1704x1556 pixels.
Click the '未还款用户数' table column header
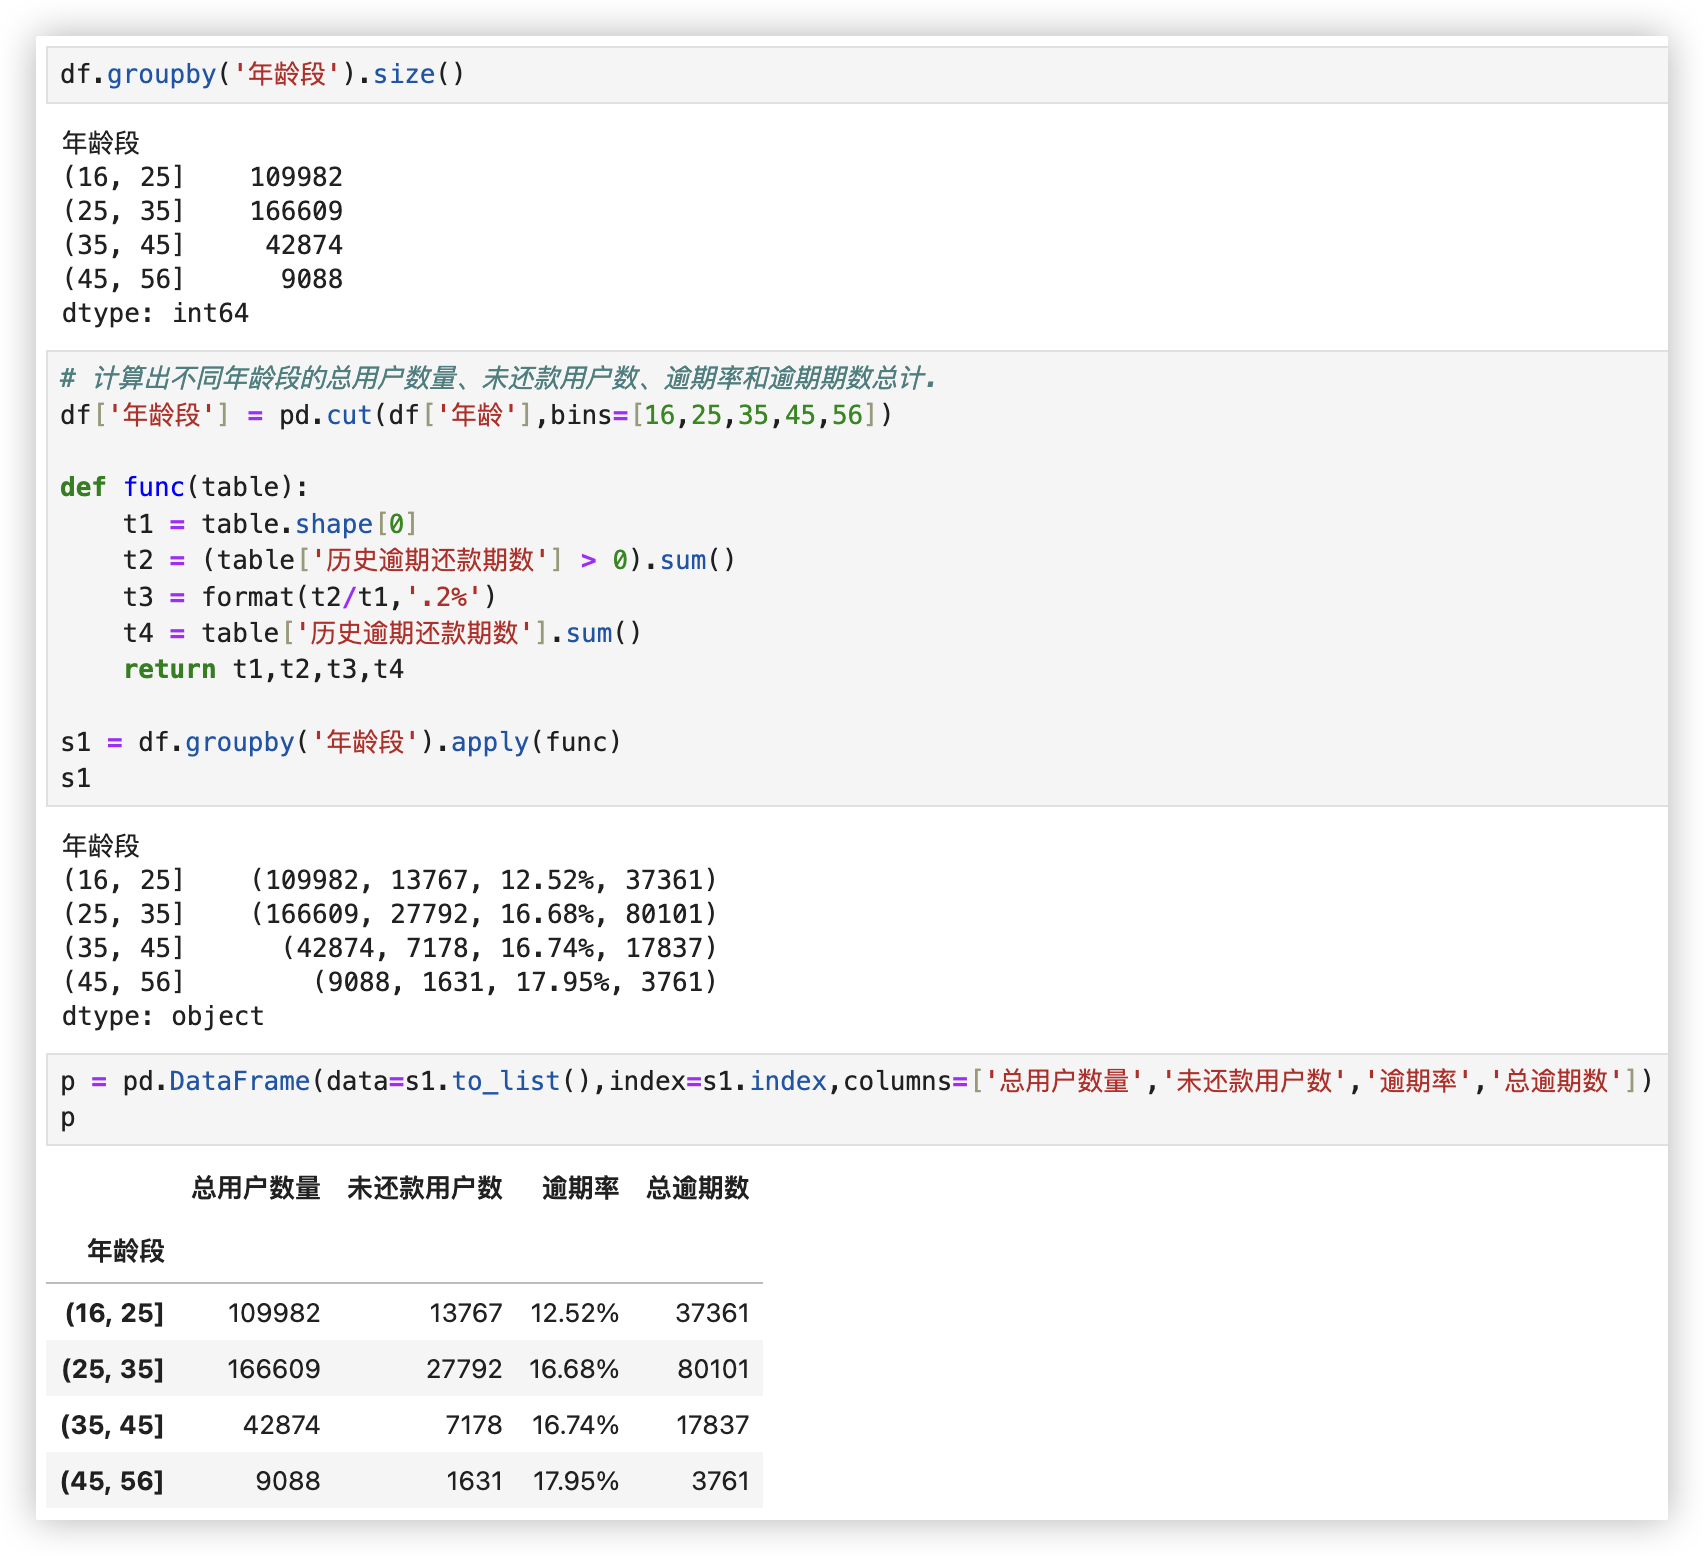(x=424, y=1188)
